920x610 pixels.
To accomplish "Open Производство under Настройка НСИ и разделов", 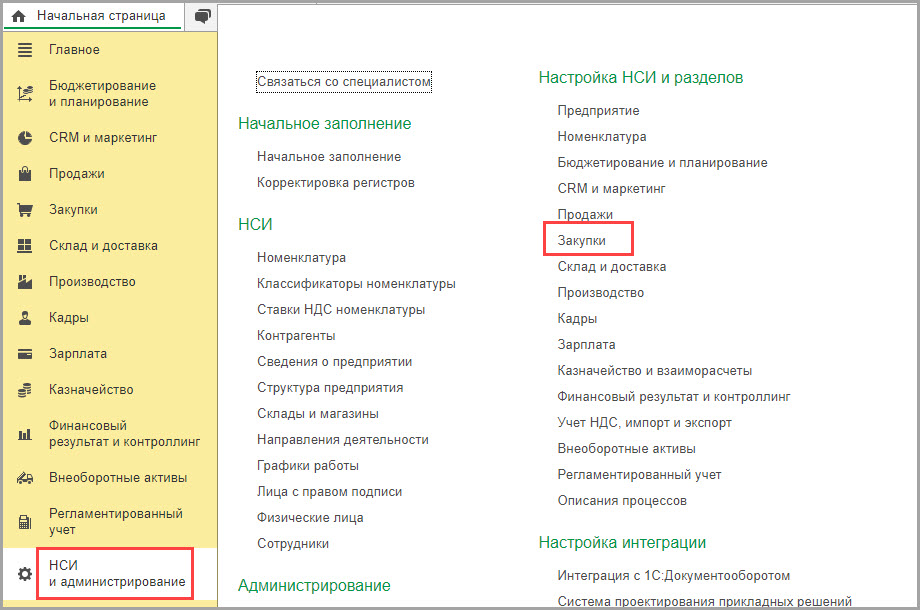I will click(601, 293).
